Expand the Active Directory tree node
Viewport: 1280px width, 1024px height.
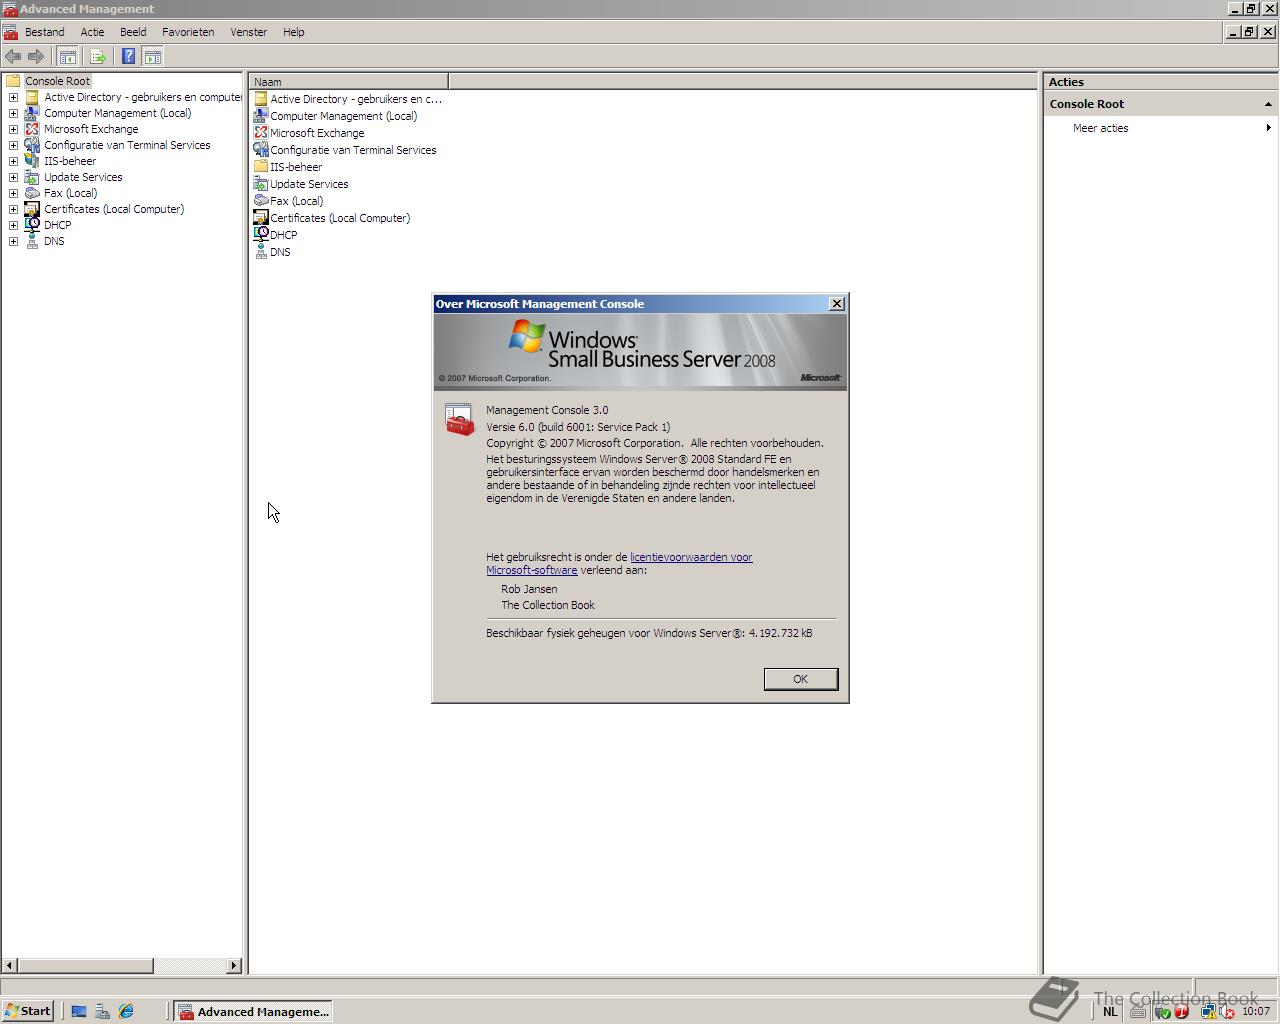point(13,97)
